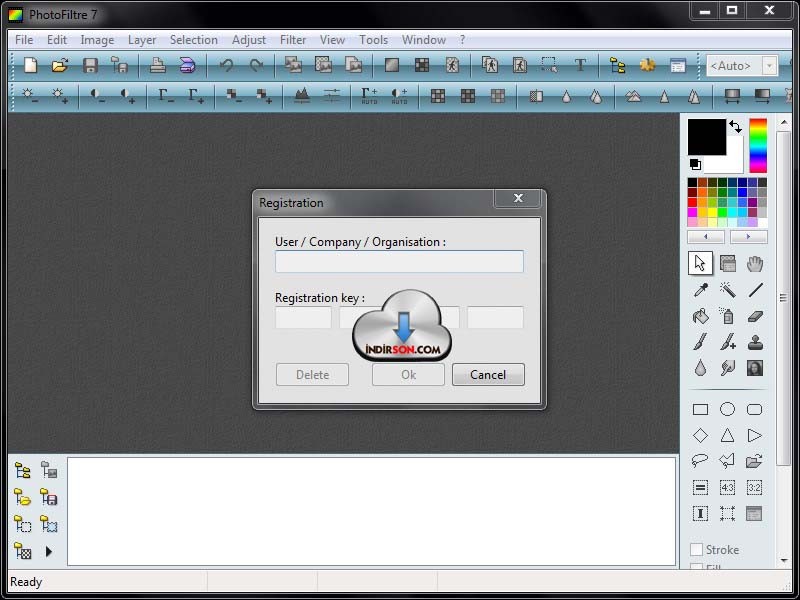Viewport: 800px width, 600px height.
Task: Open the ? help menu
Action: click(x=462, y=40)
